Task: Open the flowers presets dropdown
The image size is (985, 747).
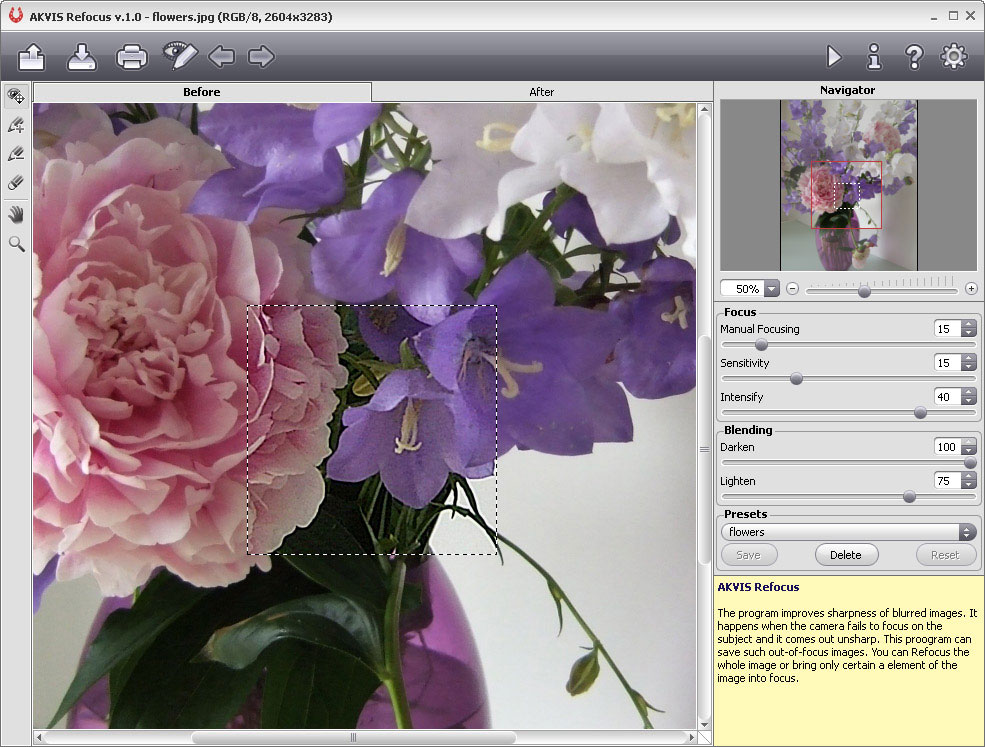Action: click(x=848, y=532)
